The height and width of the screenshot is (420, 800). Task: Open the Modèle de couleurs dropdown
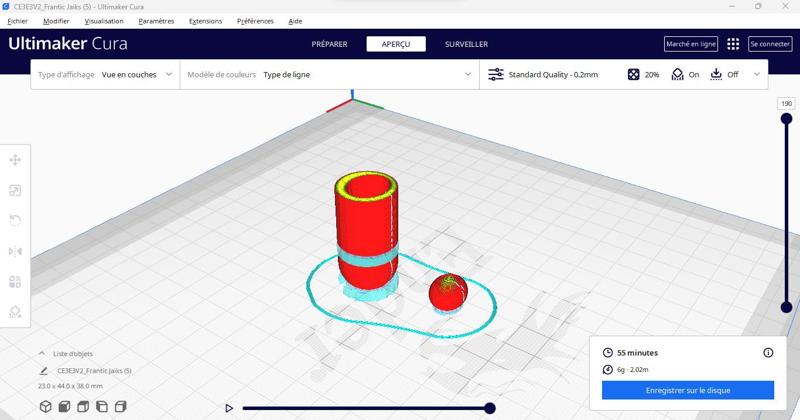click(x=329, y=75)
